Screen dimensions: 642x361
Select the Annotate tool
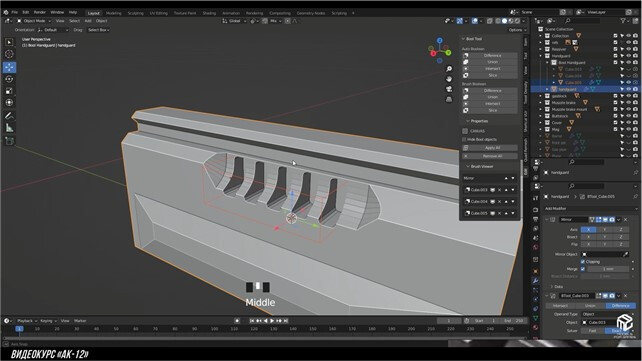pos(9,116)
